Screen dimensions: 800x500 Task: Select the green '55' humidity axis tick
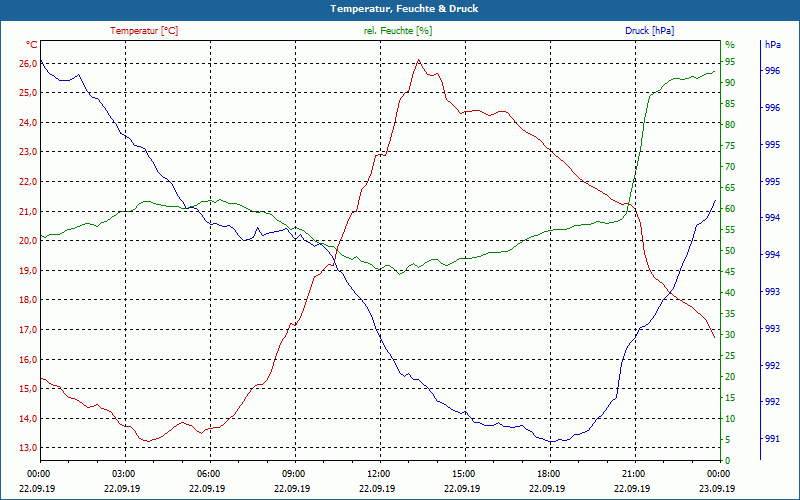click(730, 230)
